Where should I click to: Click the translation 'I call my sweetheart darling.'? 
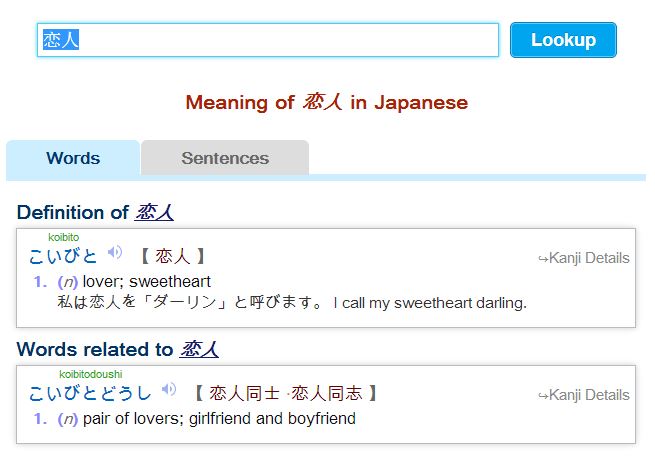[430, 302]
